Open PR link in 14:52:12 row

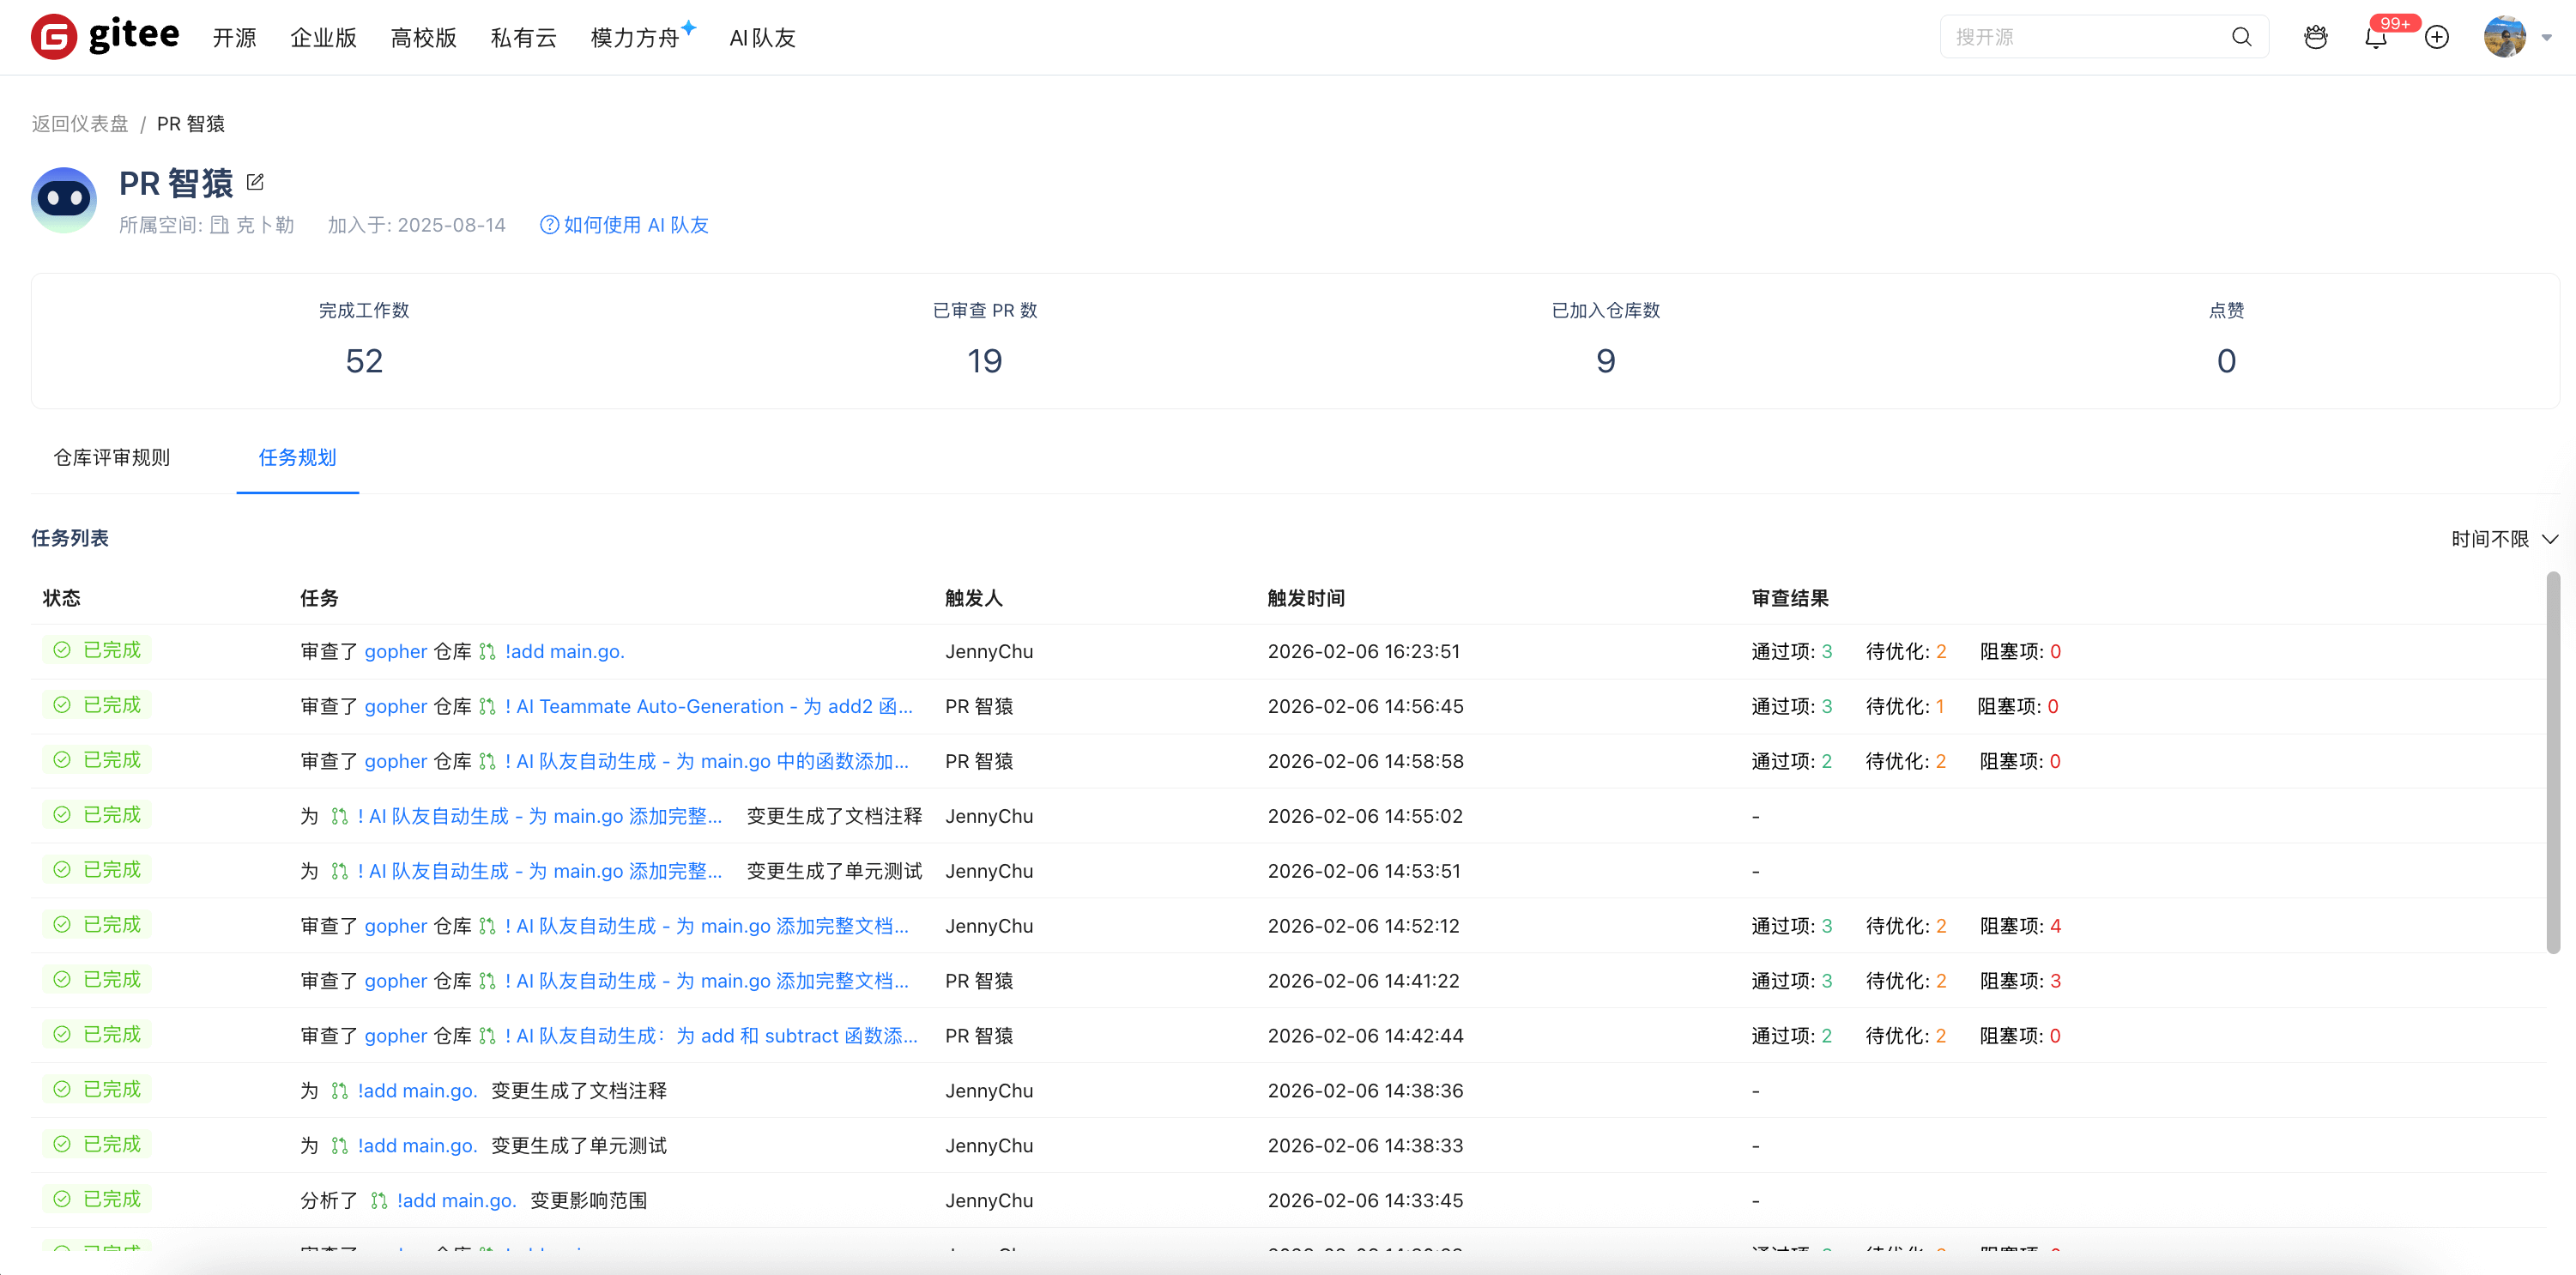706,927
